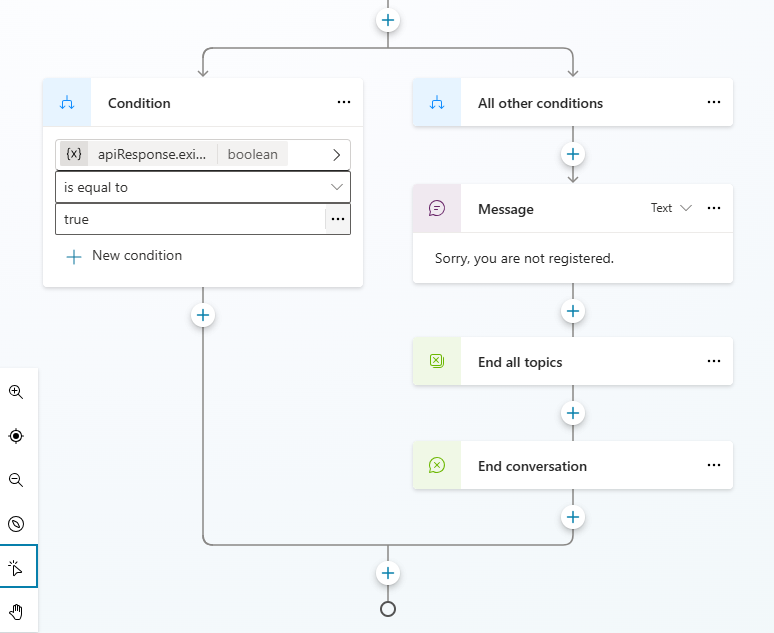This screenshot has width=774, height=633.
Task: Click the Condition branch icon
Action: tap(68, 103)
